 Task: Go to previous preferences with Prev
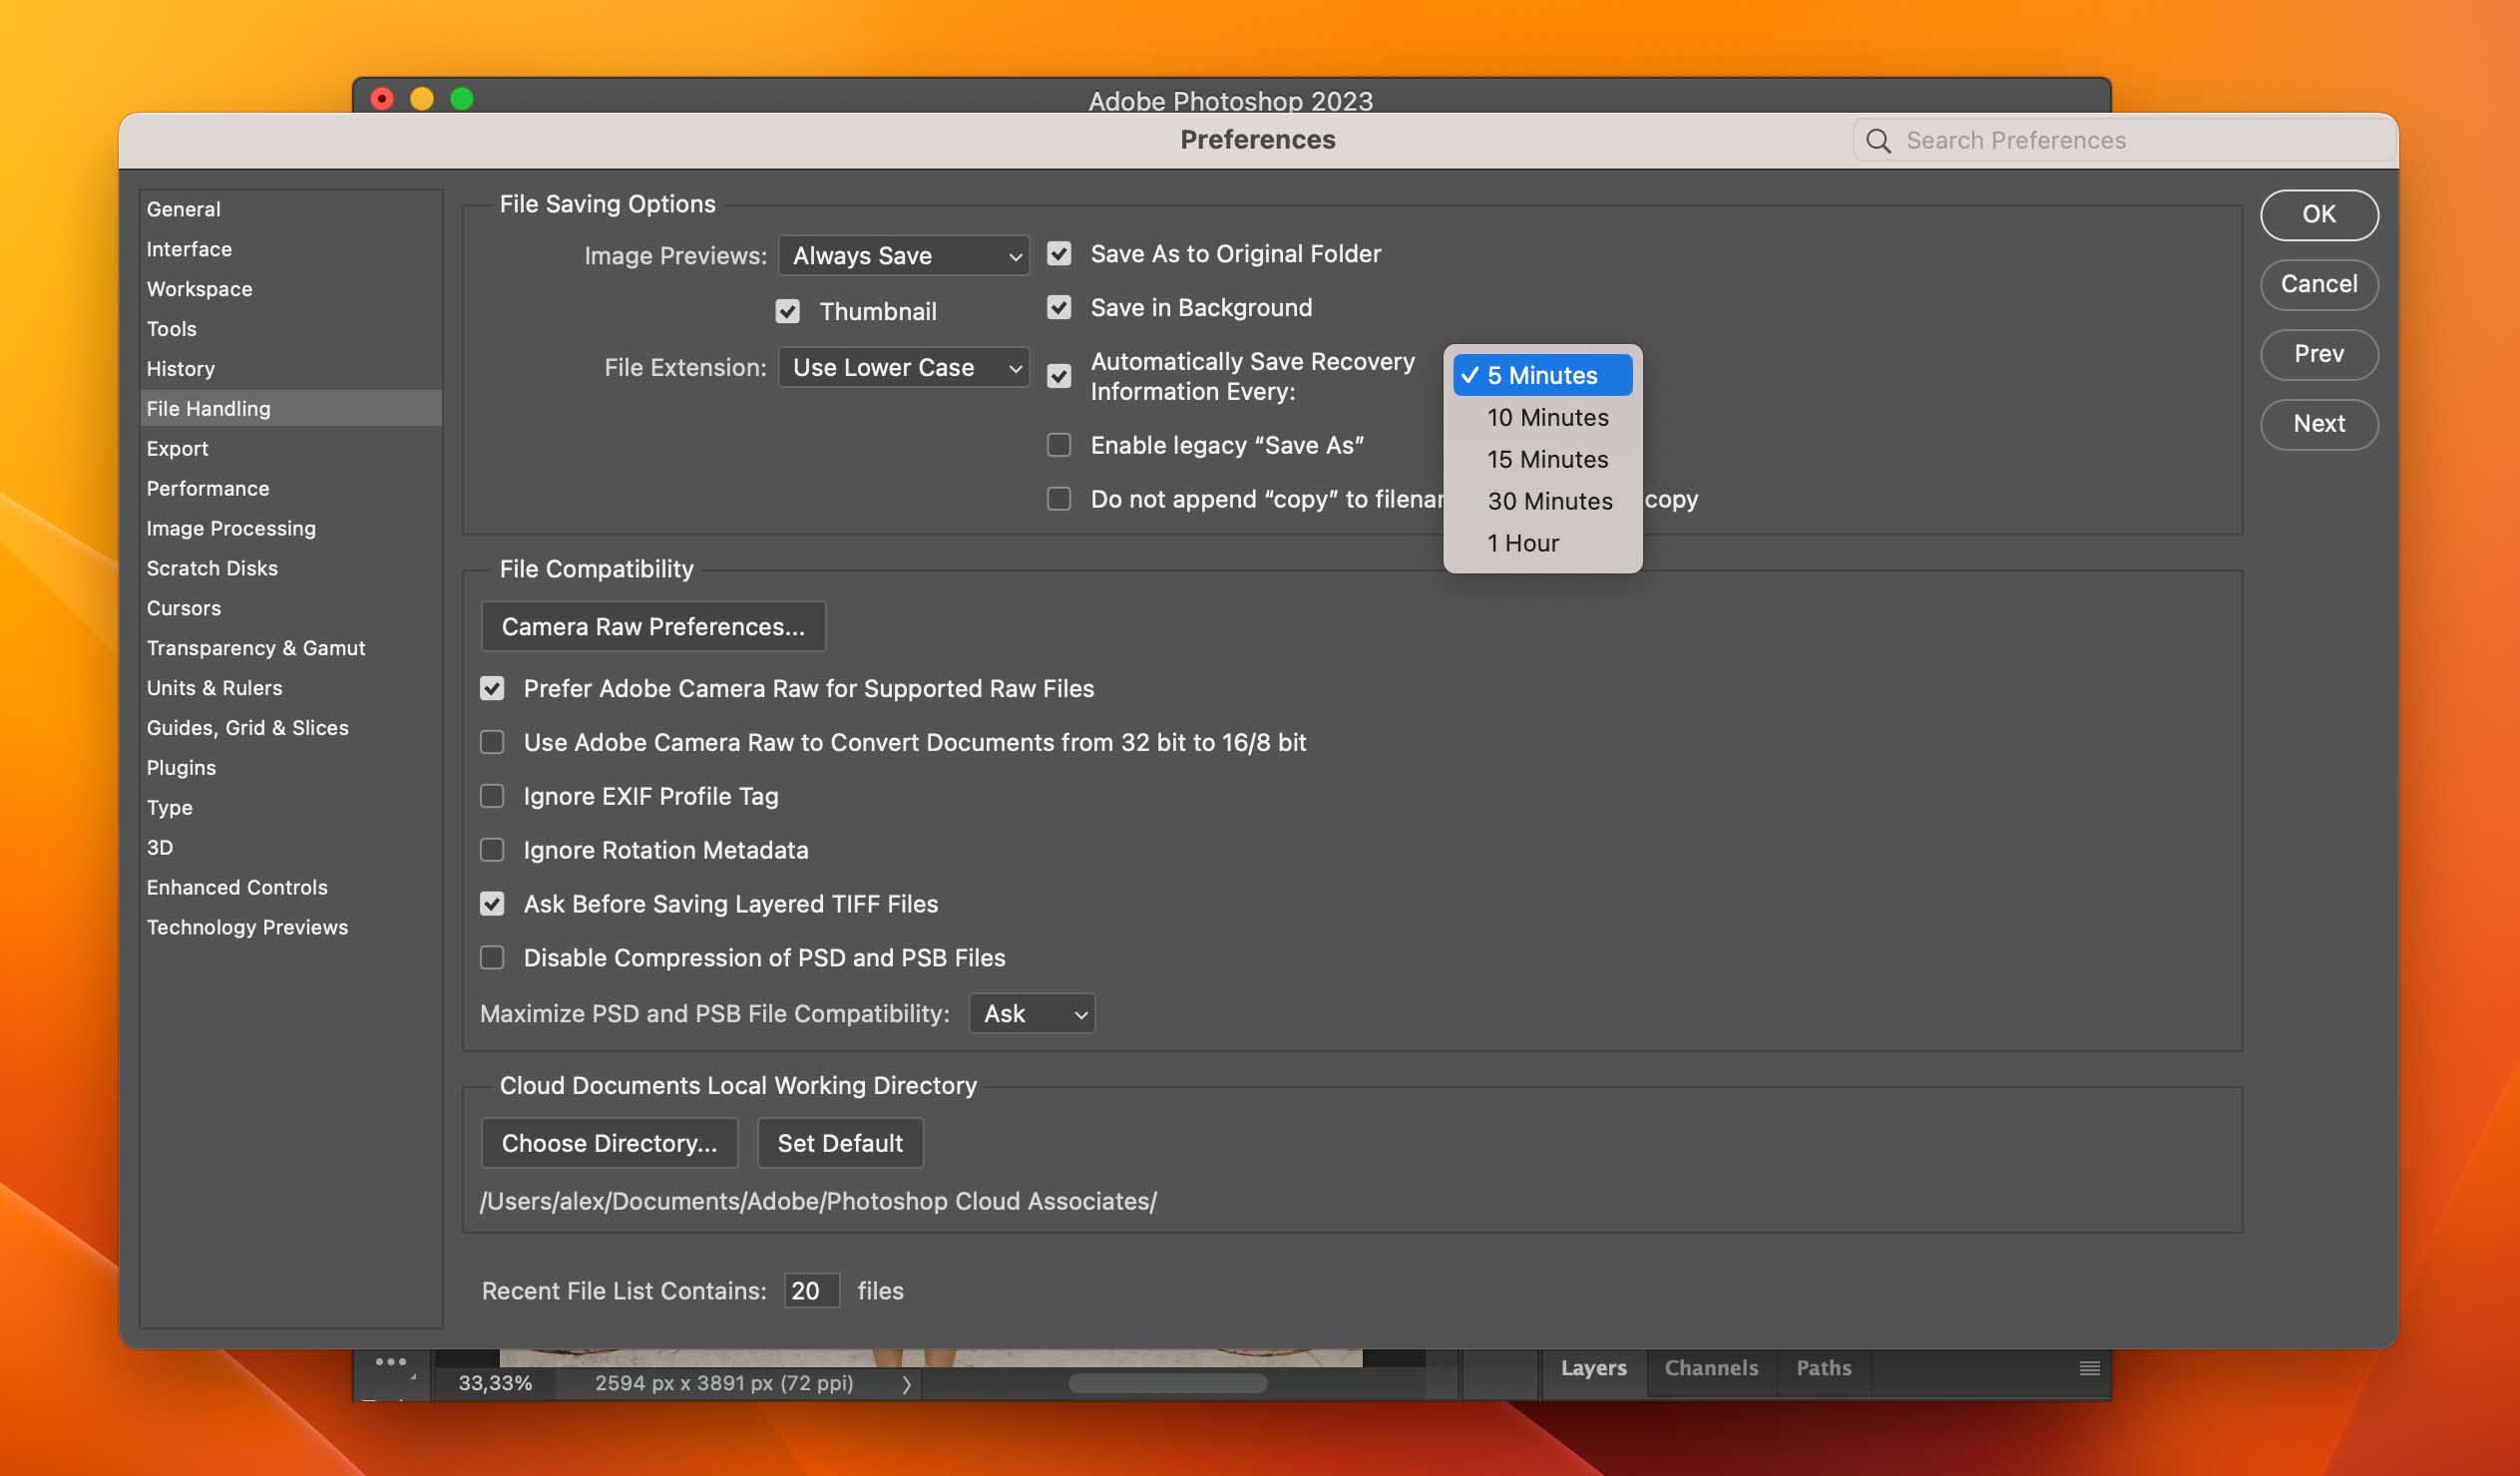[2318, 355]
